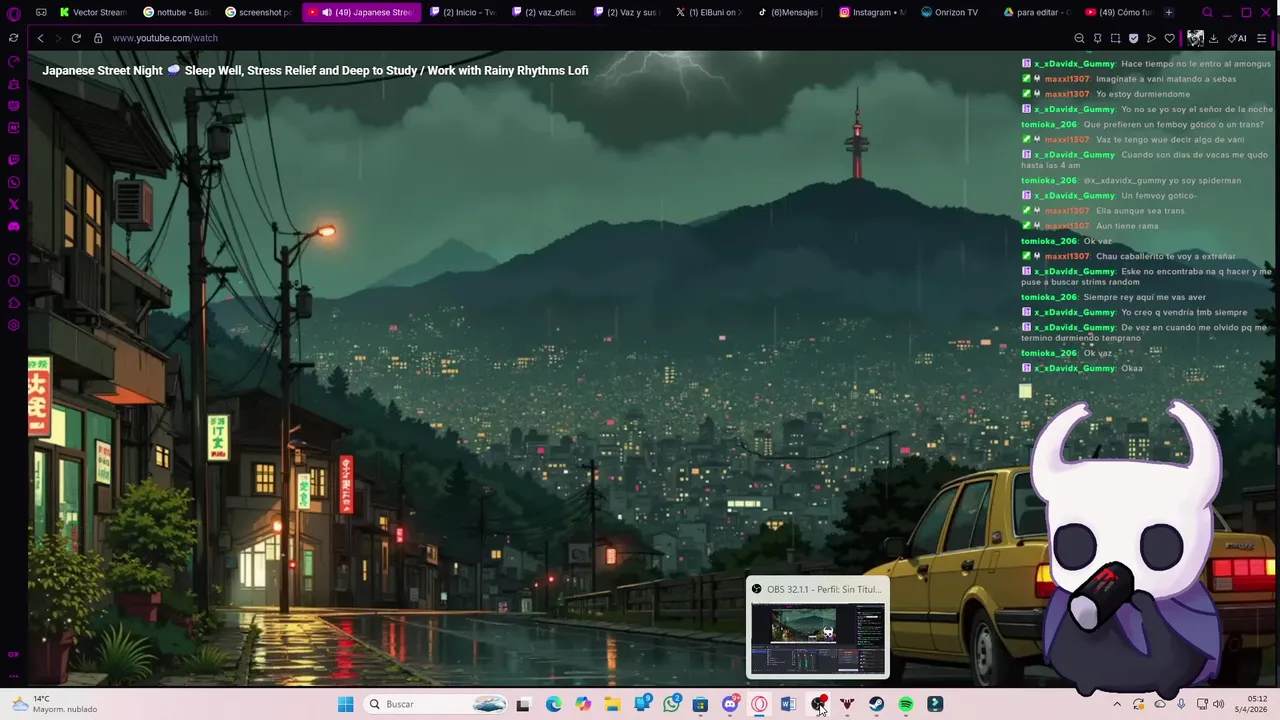Open the volume control in system tray
The width and height of the screenshot is (1280, 720).
[1218, 704]
